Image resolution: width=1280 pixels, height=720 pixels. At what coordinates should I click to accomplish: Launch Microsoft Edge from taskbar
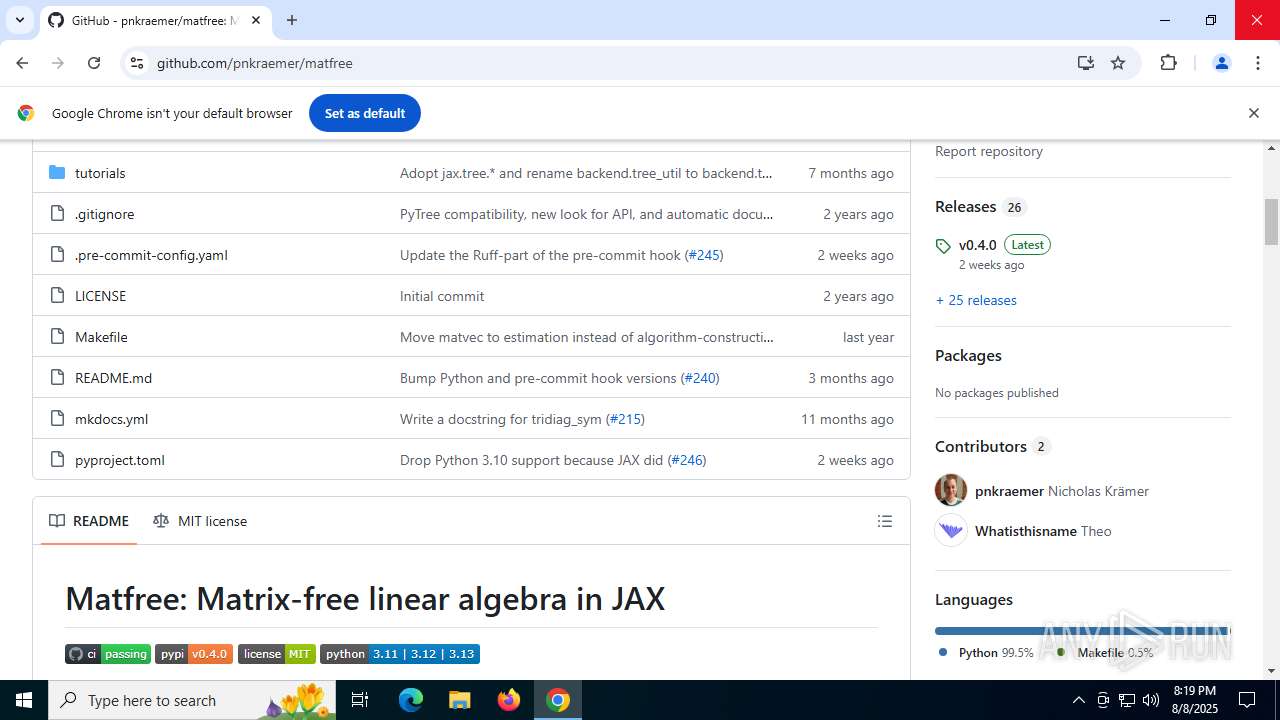click(411, 700)
